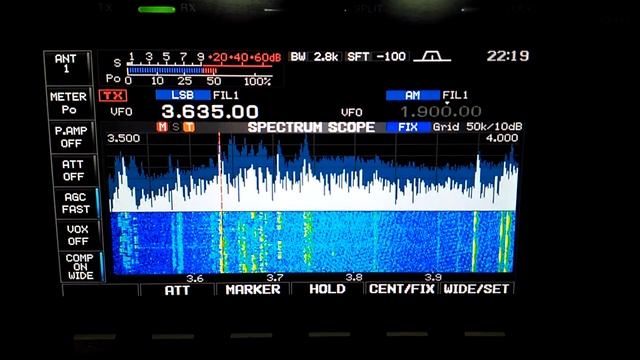Open the scope ATT softkey
This screenshot has height=360, width=640.
point(177,290)
